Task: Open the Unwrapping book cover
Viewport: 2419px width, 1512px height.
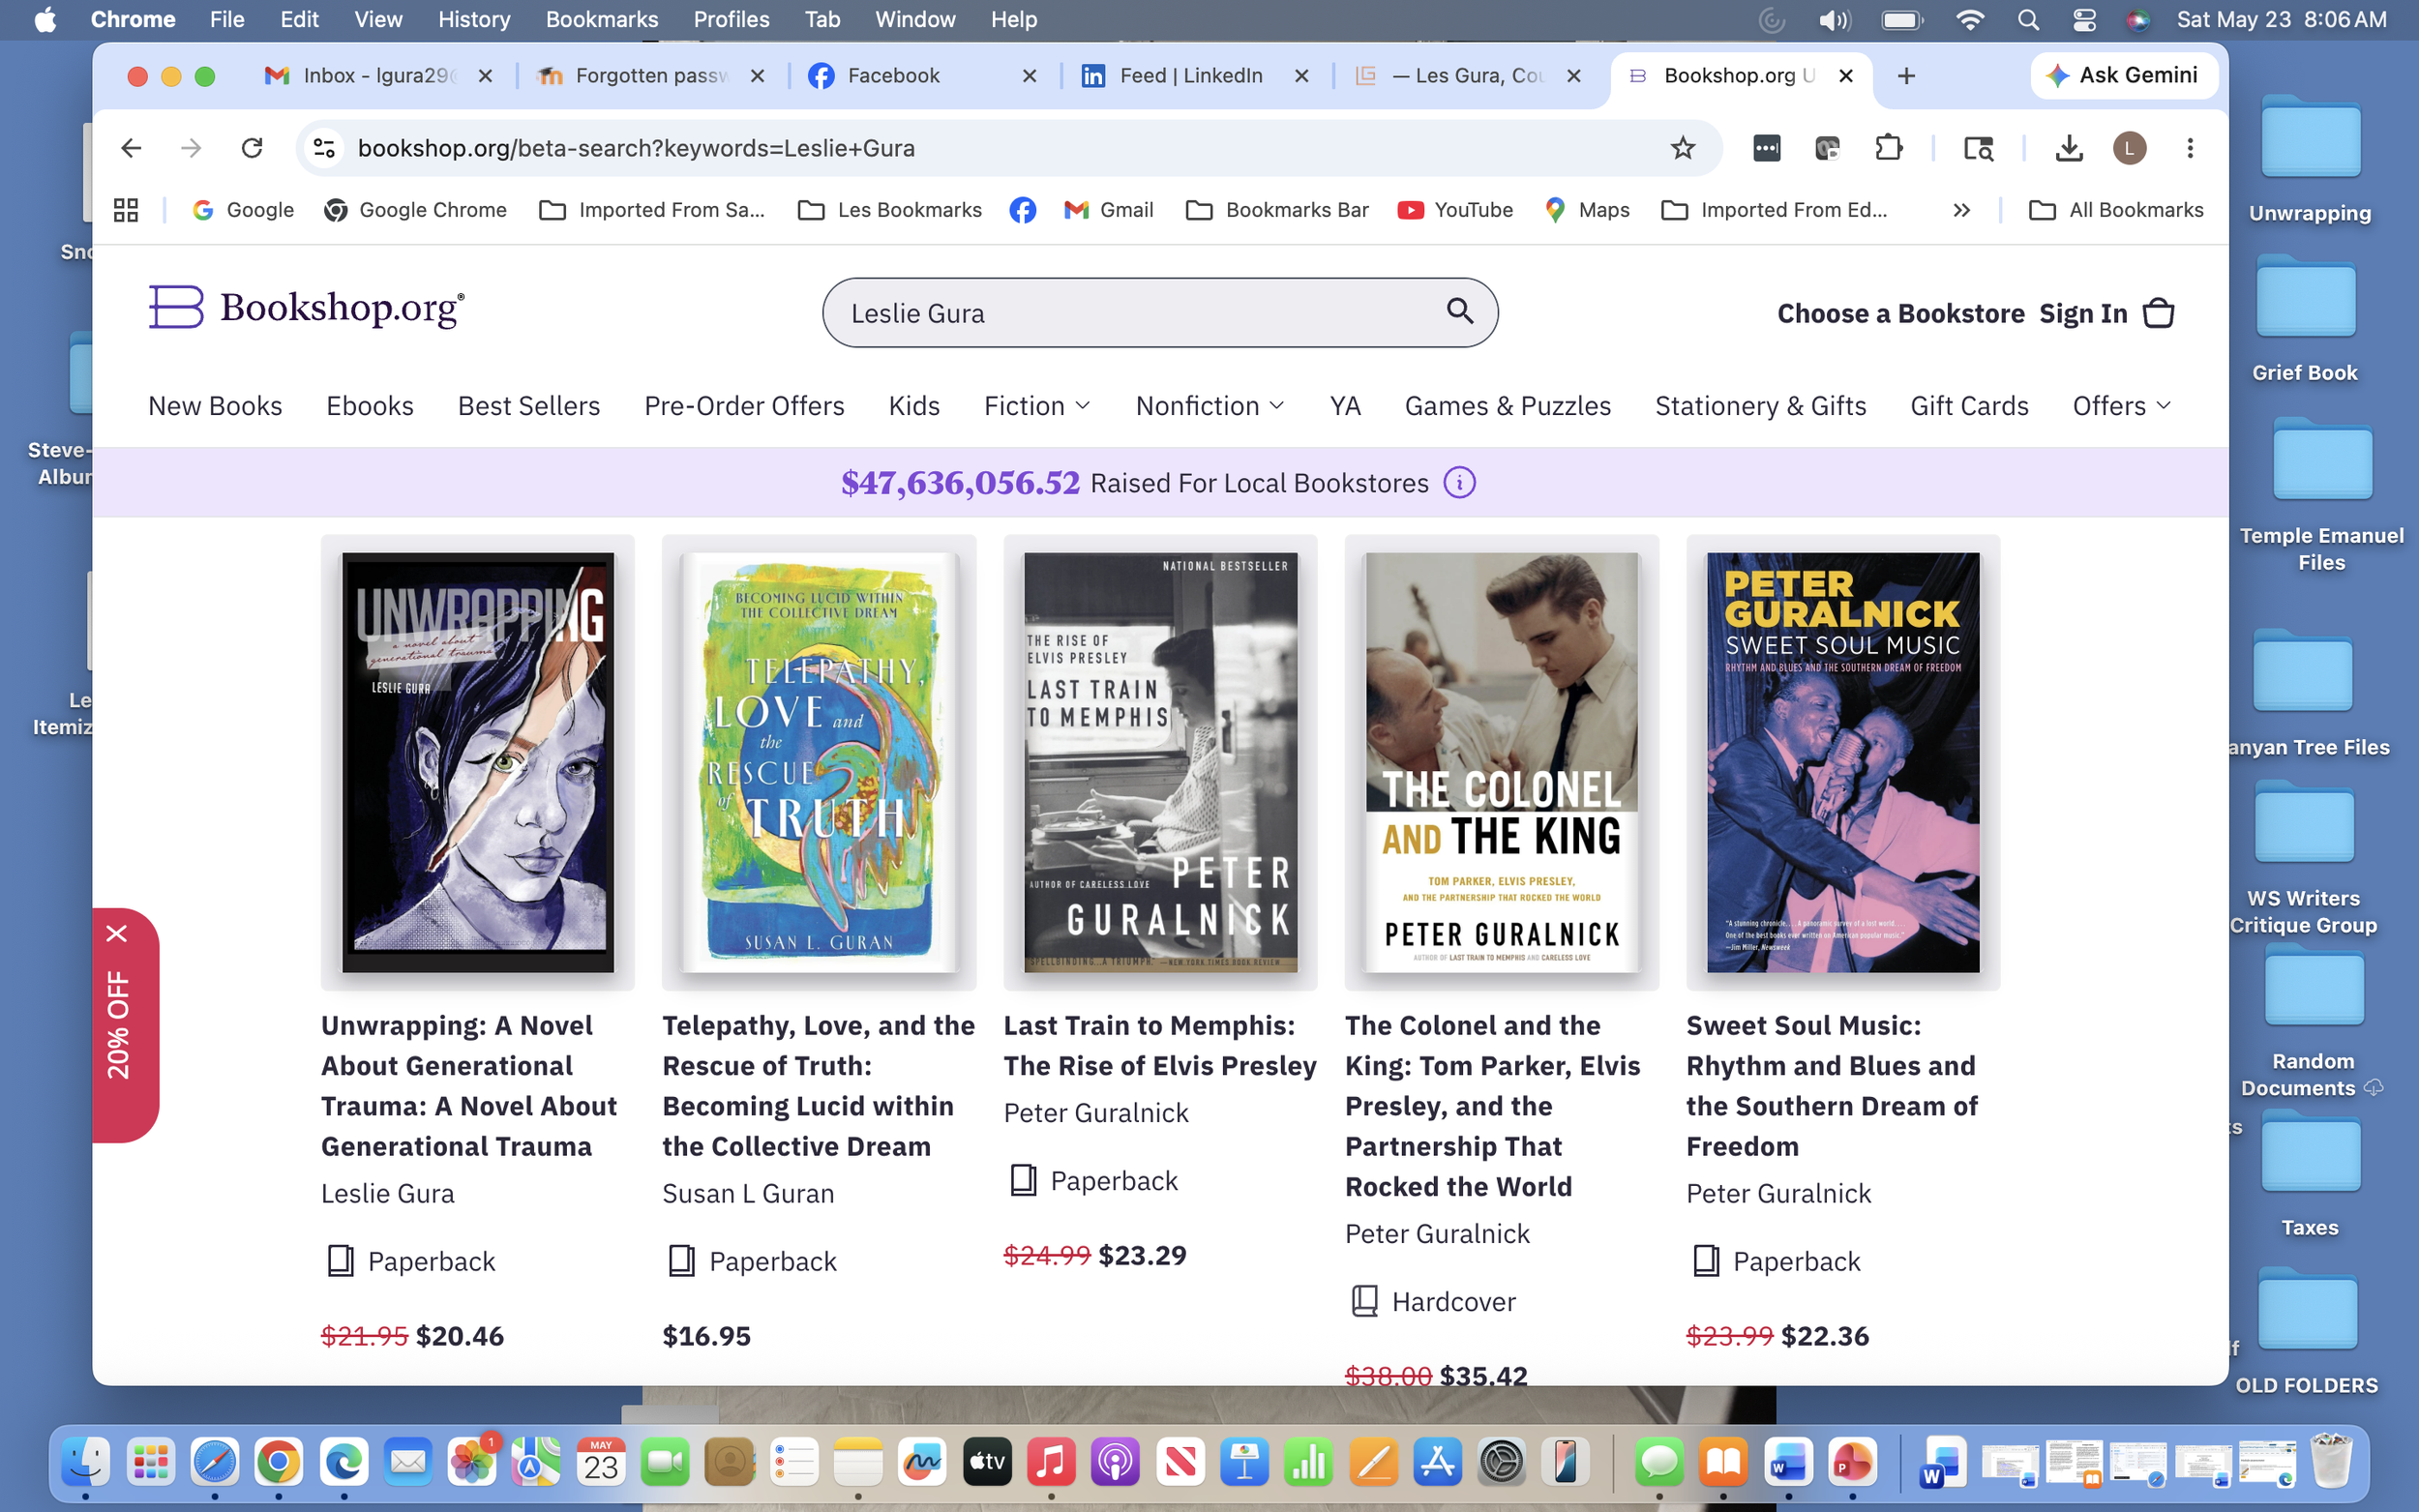Action: pyautogui.click(x=478, y=762)
